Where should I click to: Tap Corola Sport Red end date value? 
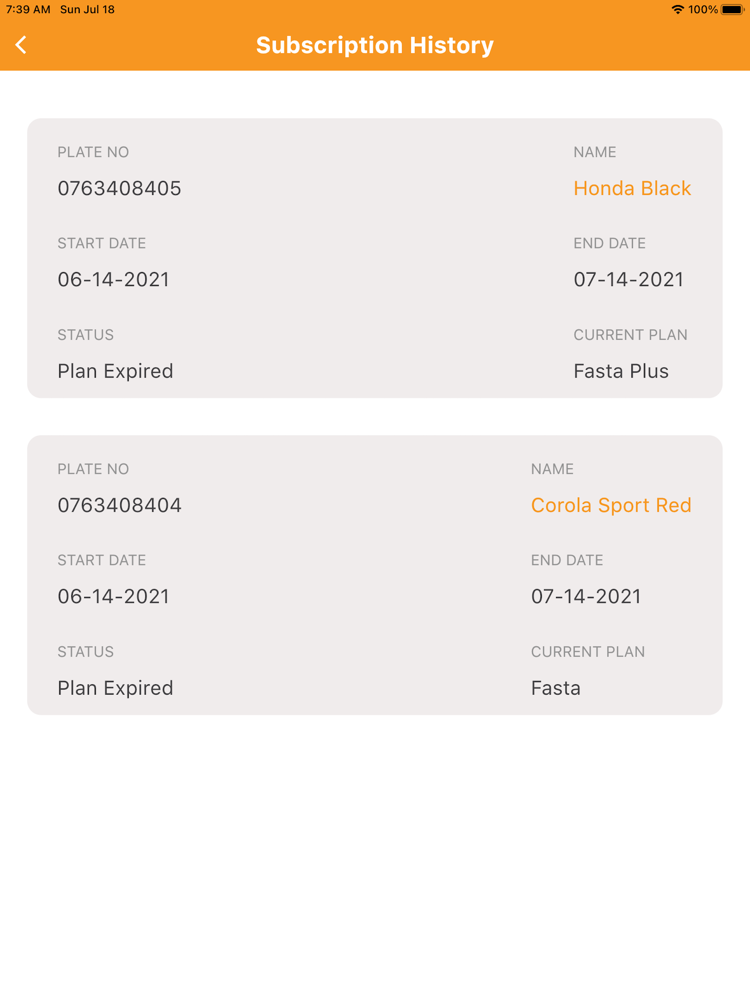point(586,596)
